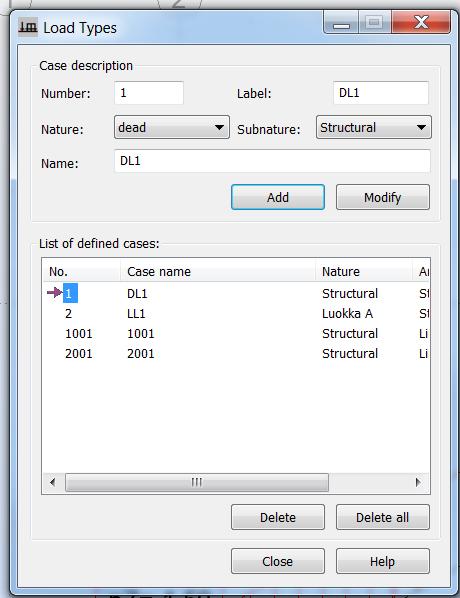Click Structural nature in DL1 row

point(350,294)
